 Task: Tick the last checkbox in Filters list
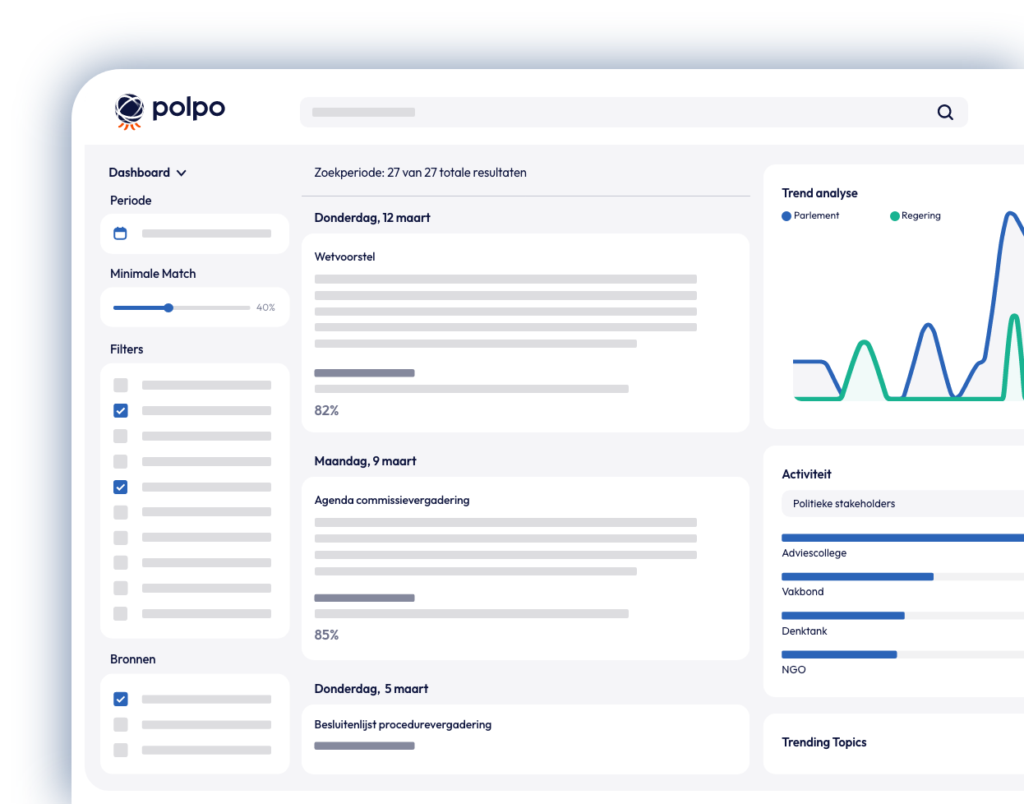120,613
